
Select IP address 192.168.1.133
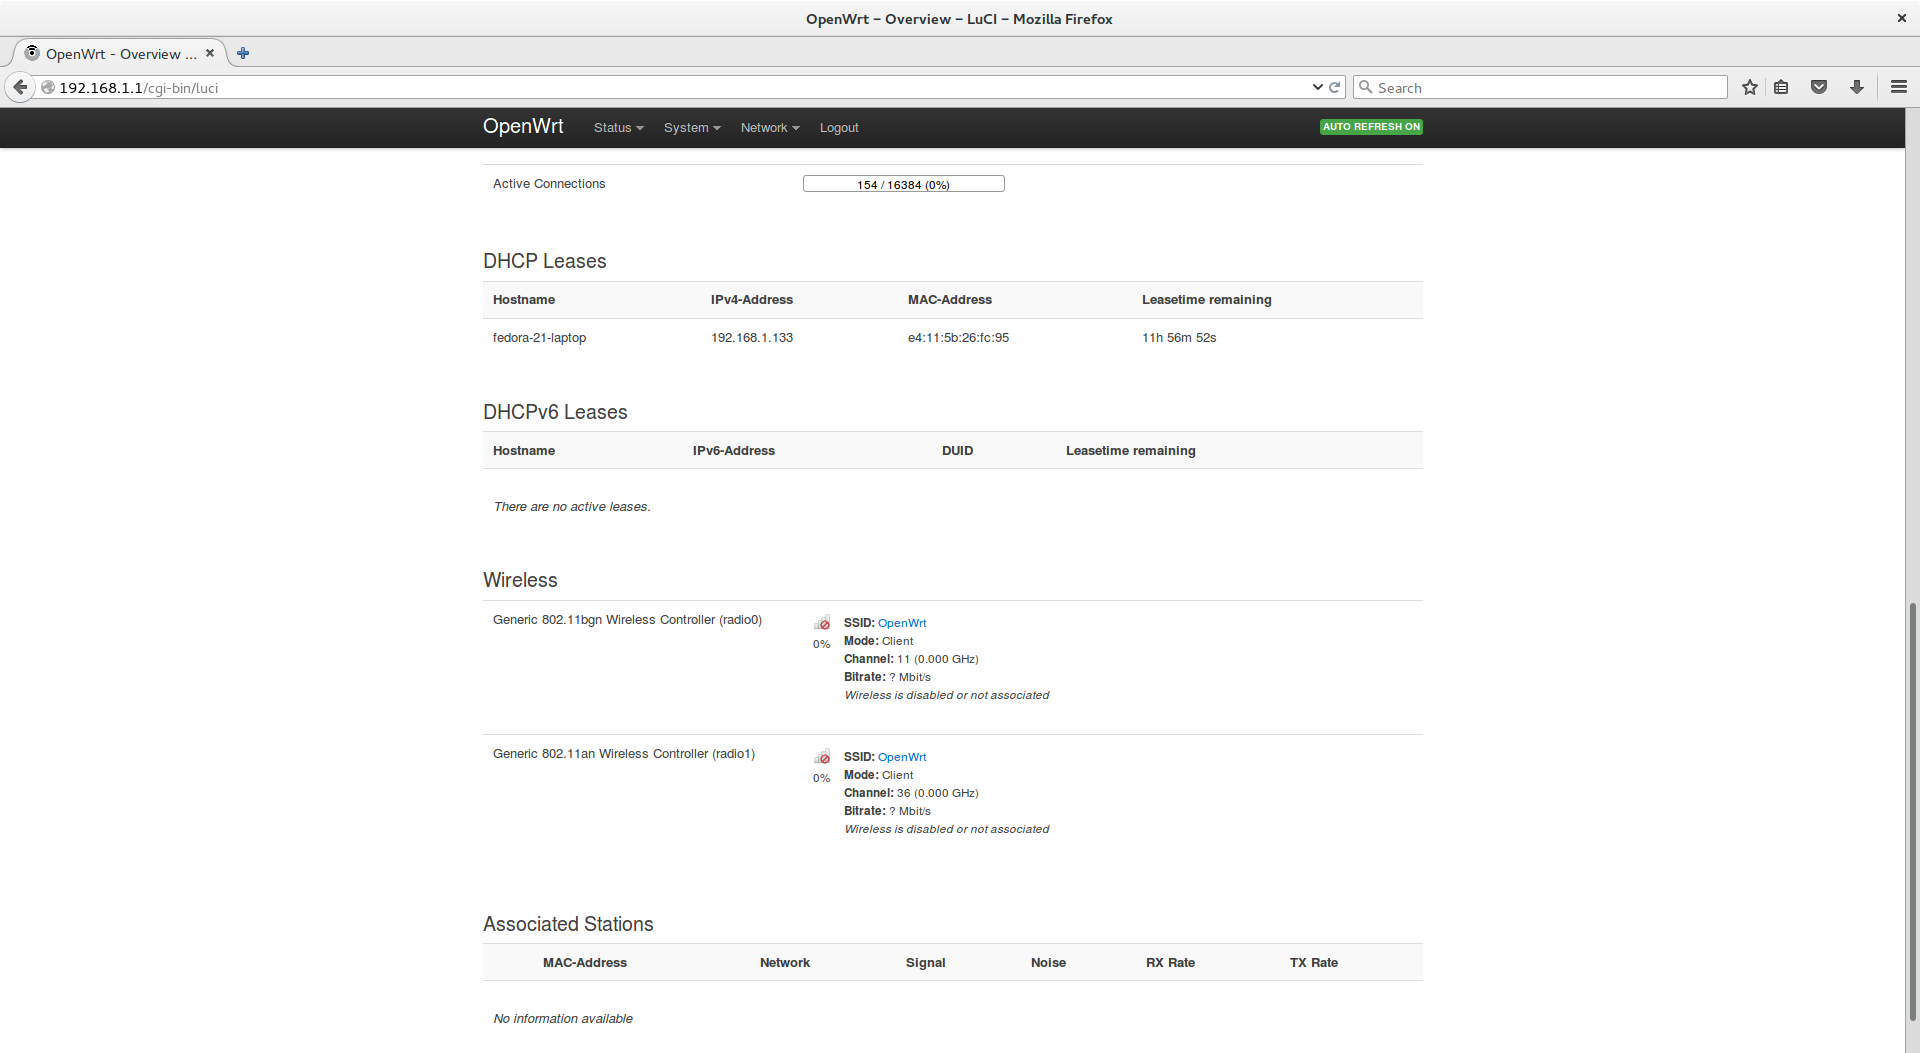click(752, 338)
